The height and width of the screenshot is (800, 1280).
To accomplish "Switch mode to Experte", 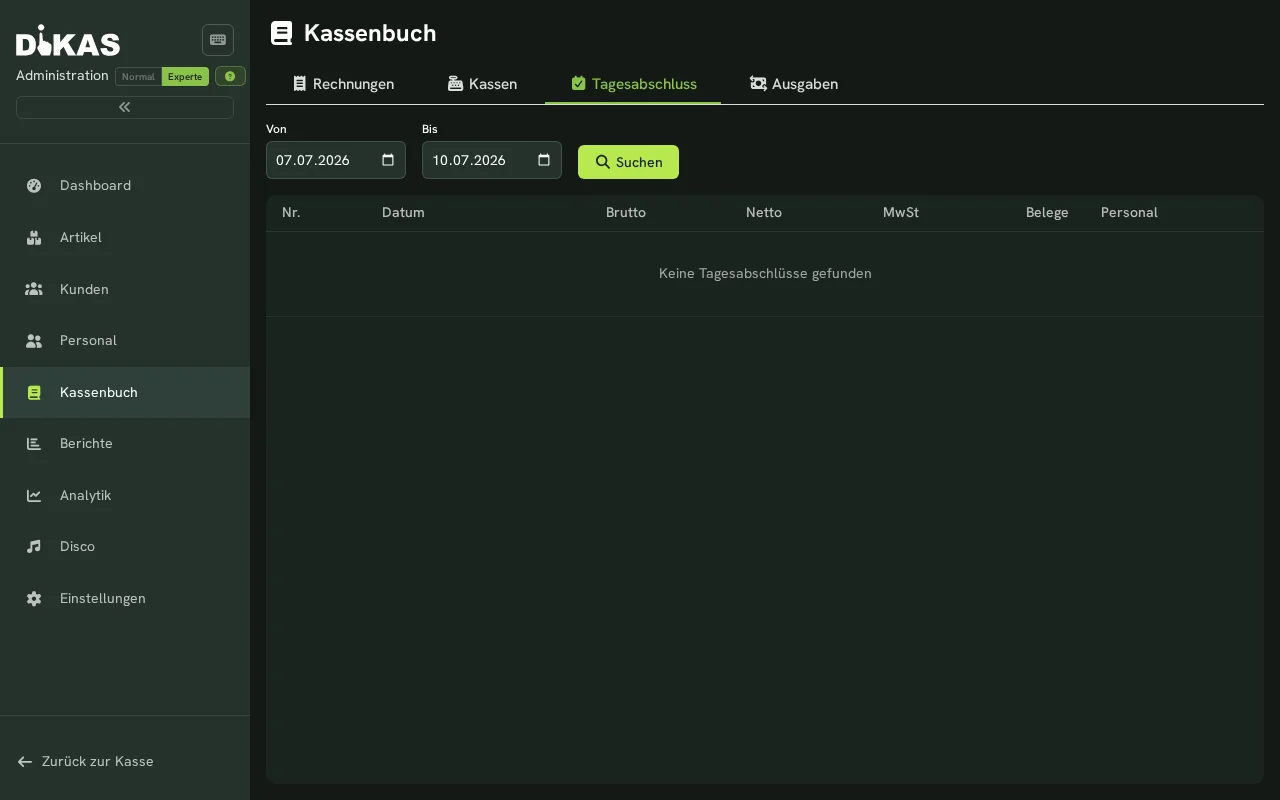I will [x=185, y=76].
